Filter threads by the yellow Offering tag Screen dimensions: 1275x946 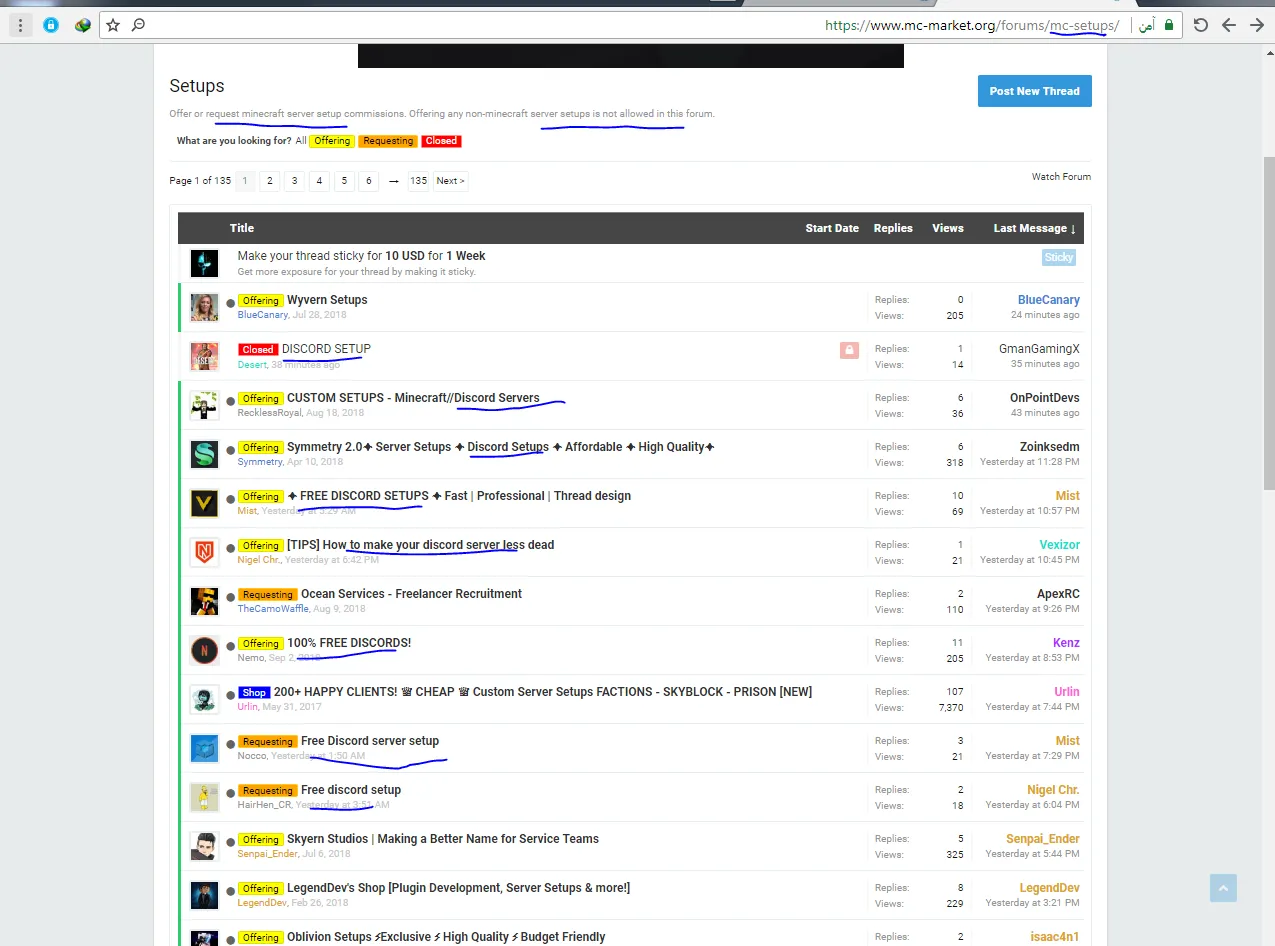331,141
